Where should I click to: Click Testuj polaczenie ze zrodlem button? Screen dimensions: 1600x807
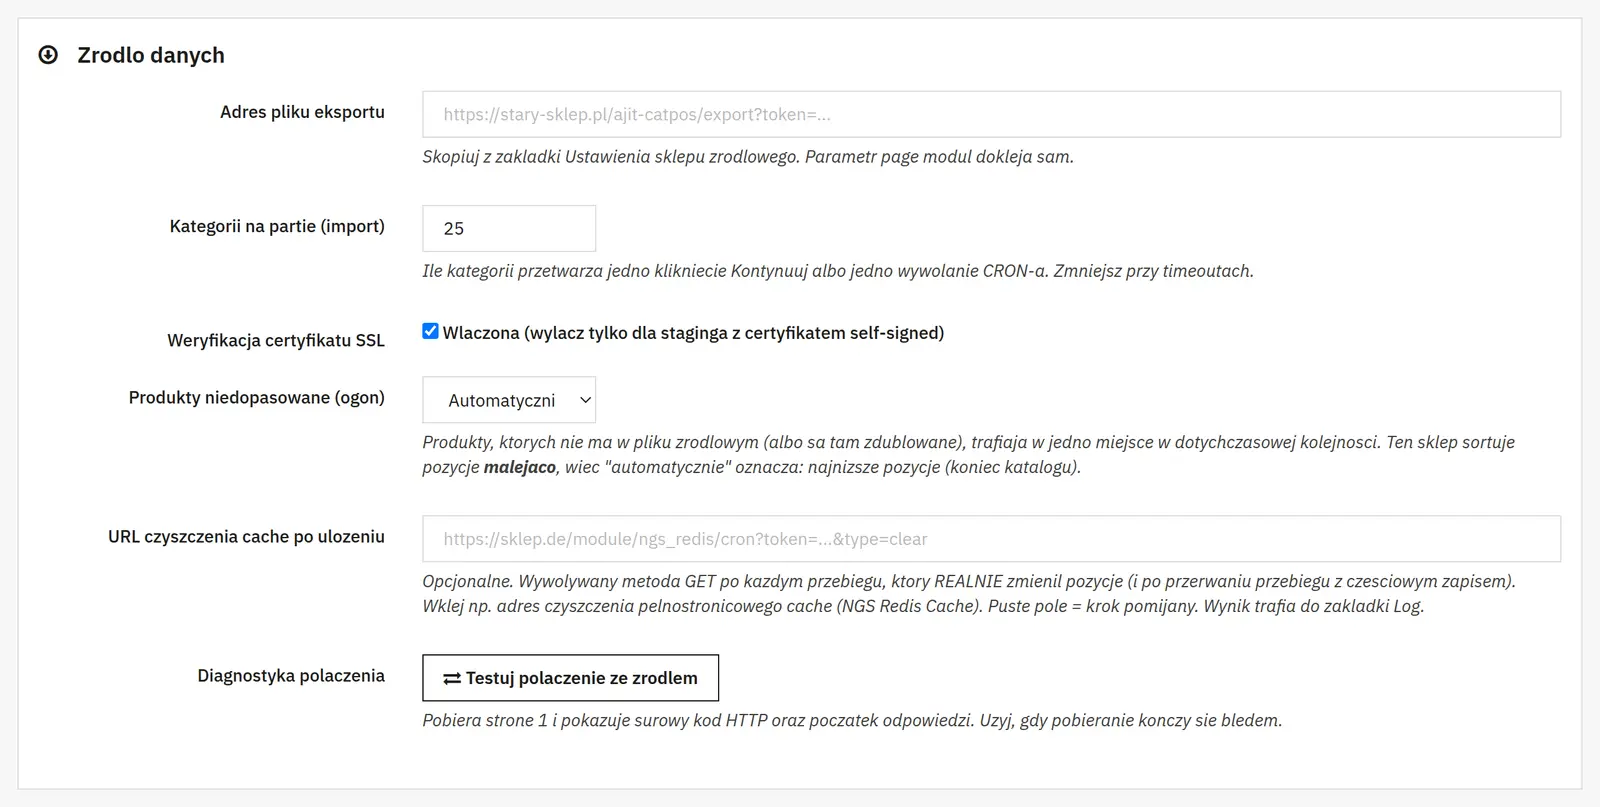coord(570,678)
